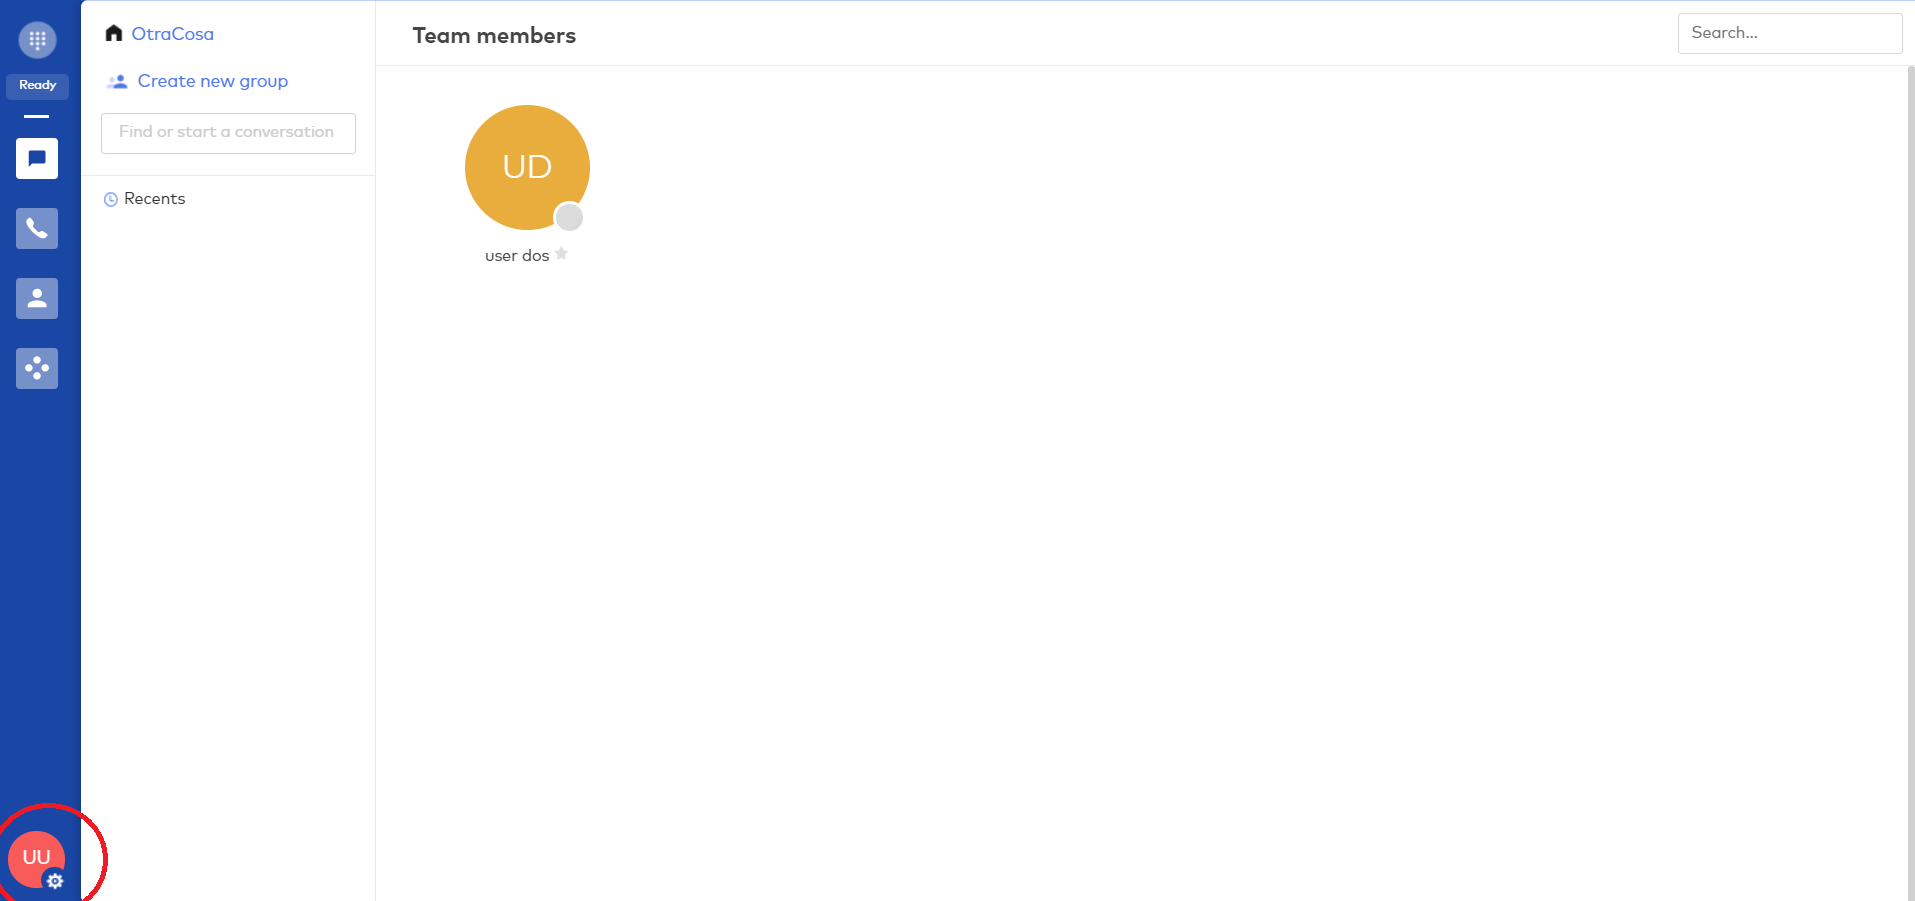Expand the Recents section
Viewport: 1915px width, 901px height.
pos(155,199)
